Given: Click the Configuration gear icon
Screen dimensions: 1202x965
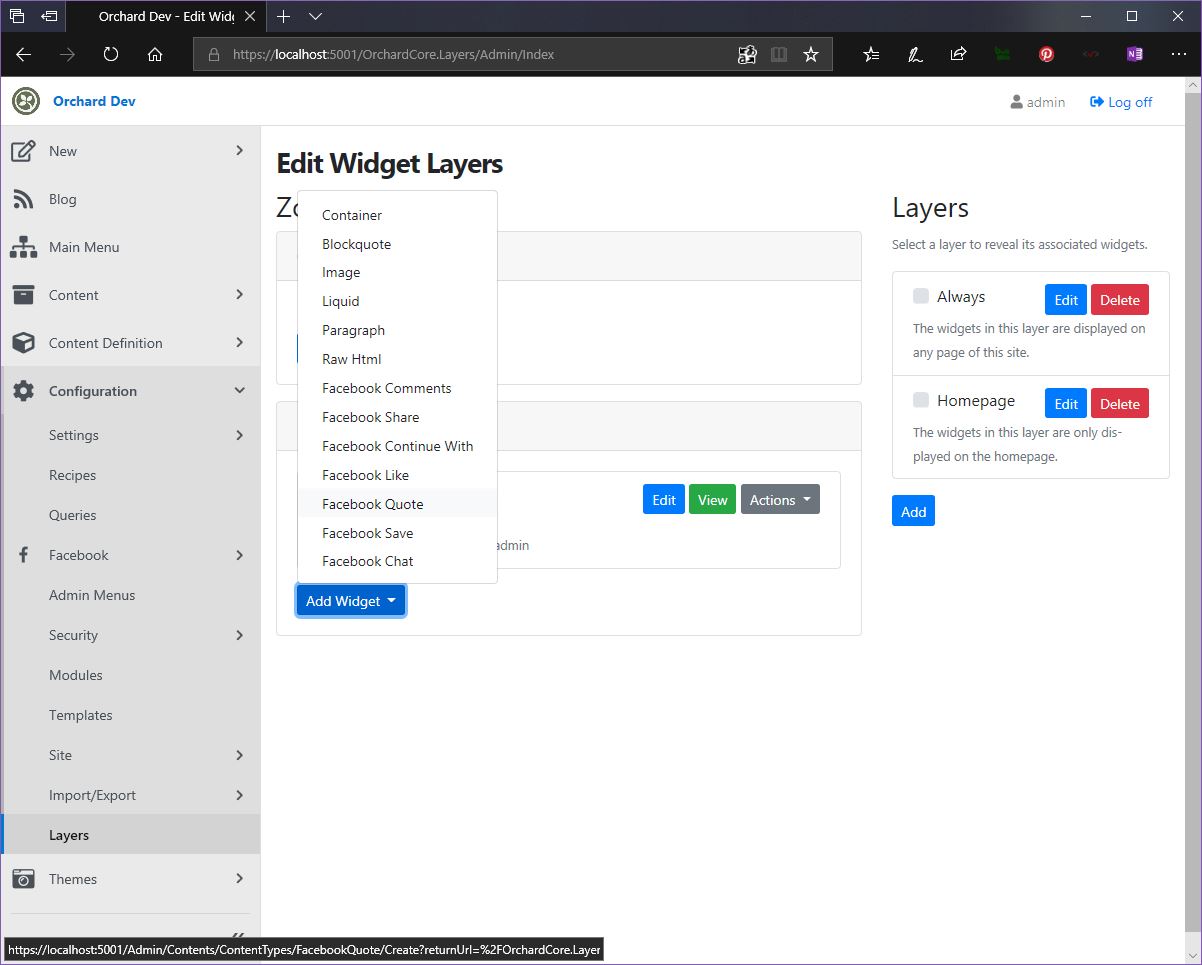Looking at the screenshot, I should click(23, 391).
